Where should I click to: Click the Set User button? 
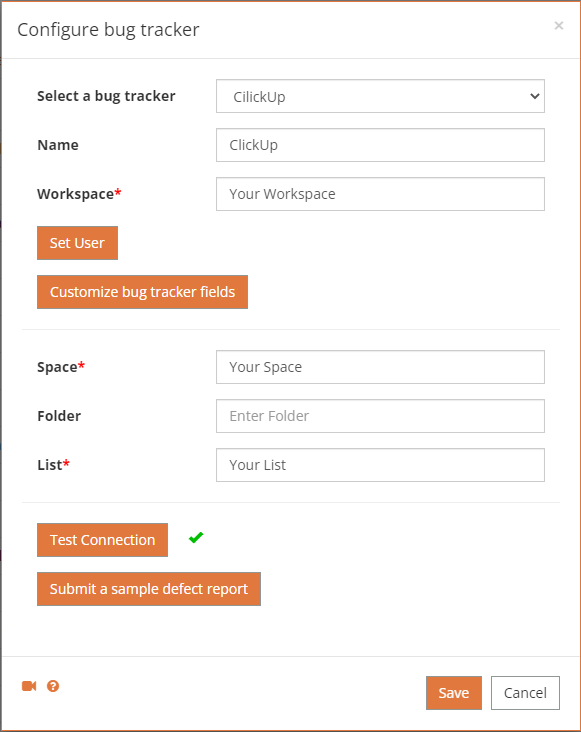coord(77,243)
